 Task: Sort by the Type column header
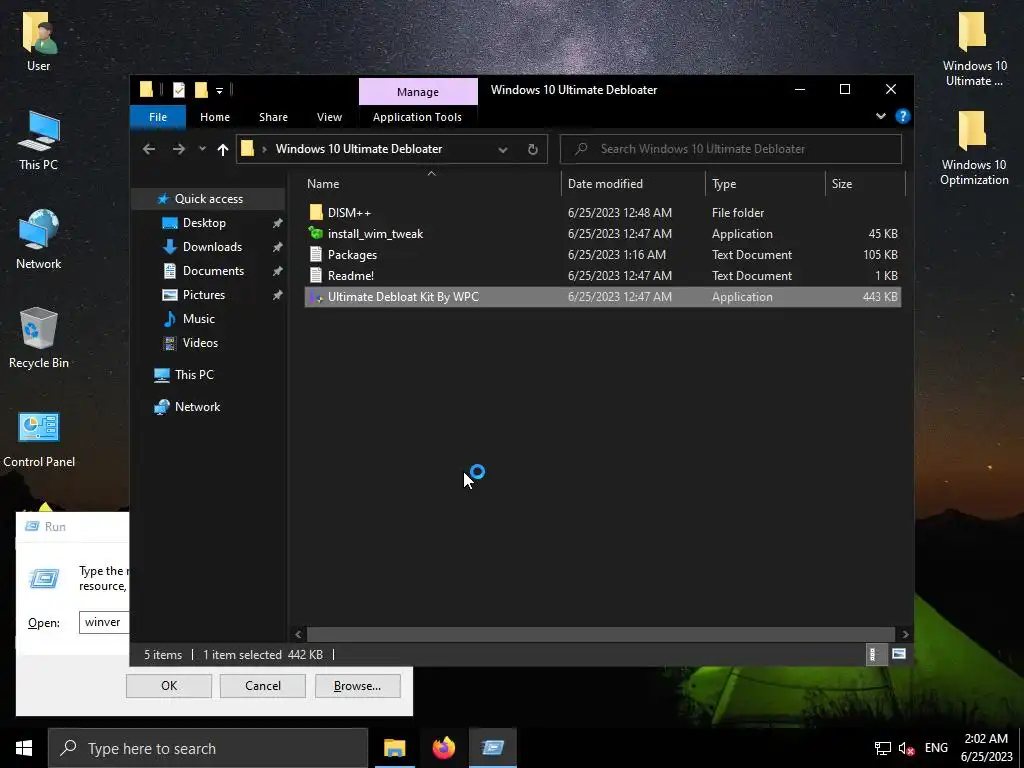[765, 184]
